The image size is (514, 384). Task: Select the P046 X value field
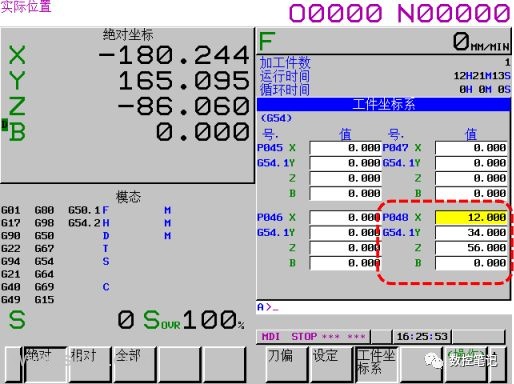click(345, 217)
